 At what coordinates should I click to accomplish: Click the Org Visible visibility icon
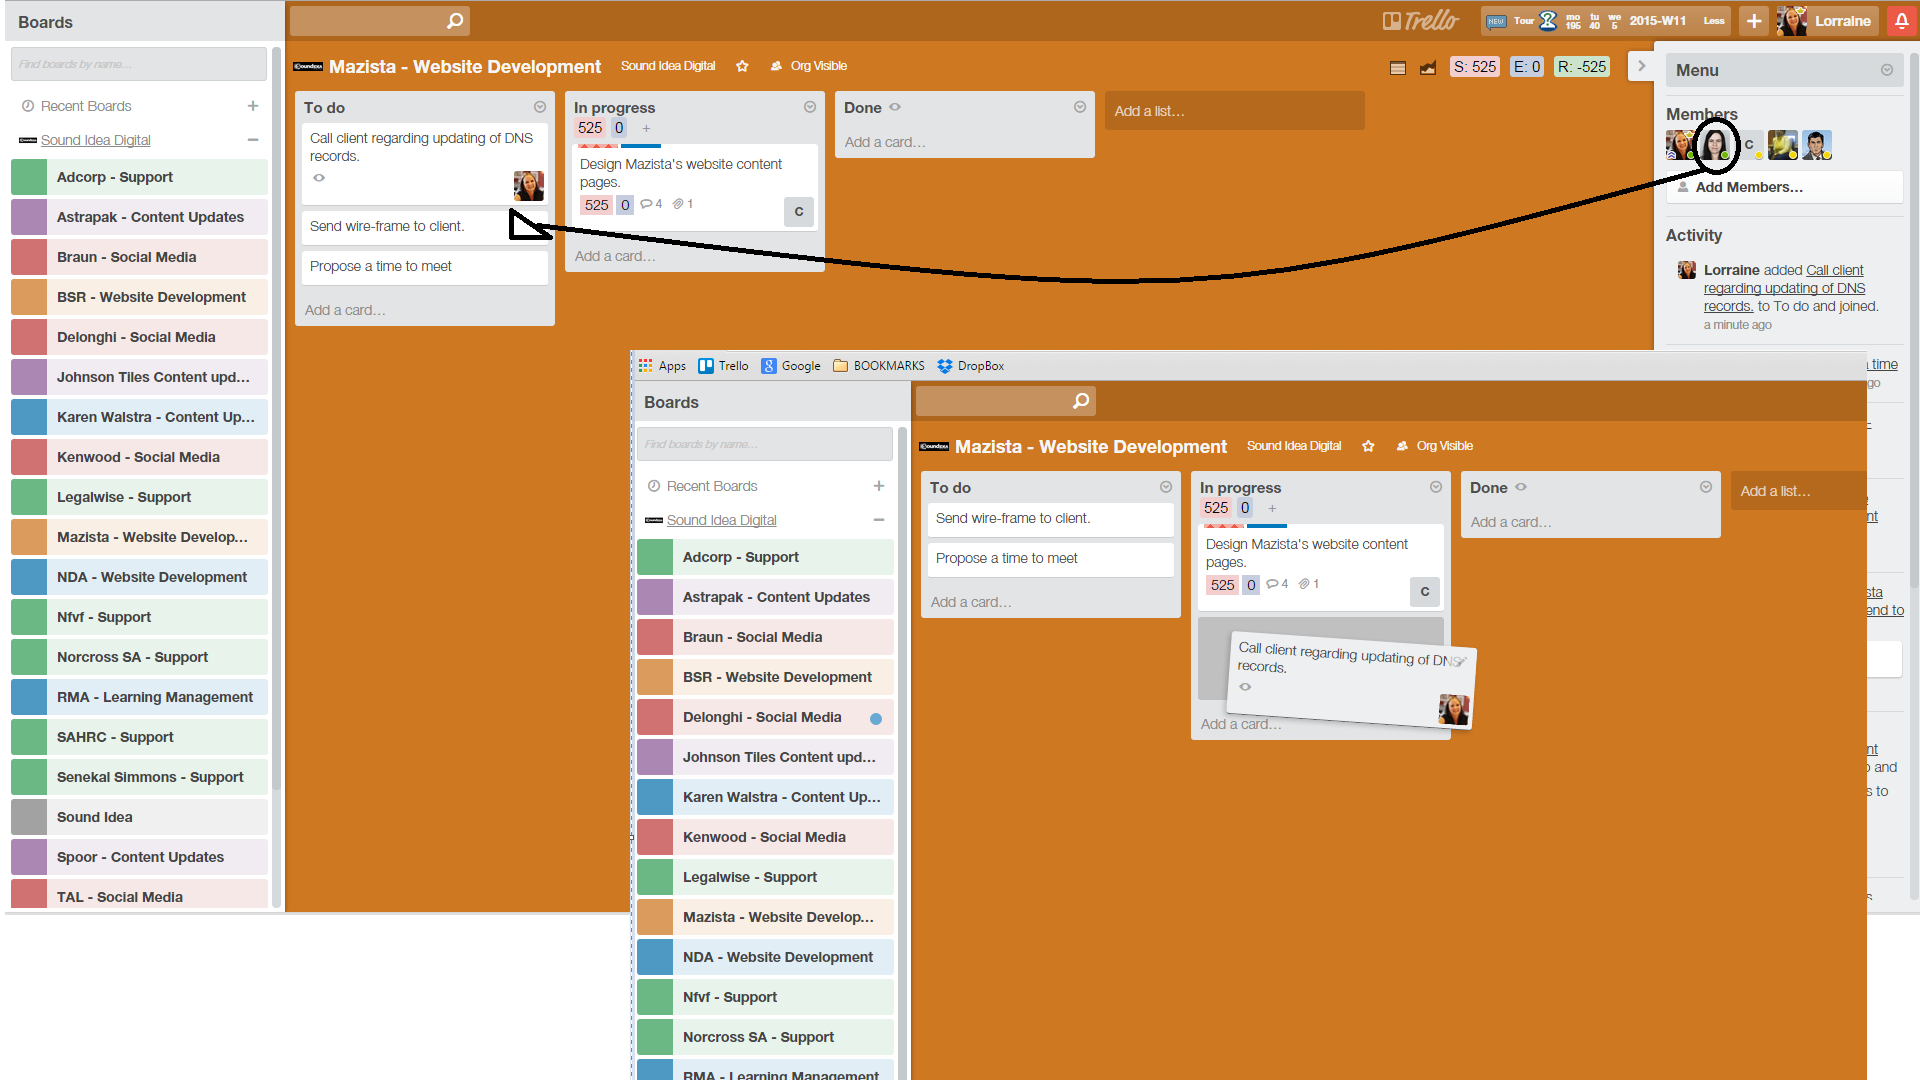coord(778,65)
